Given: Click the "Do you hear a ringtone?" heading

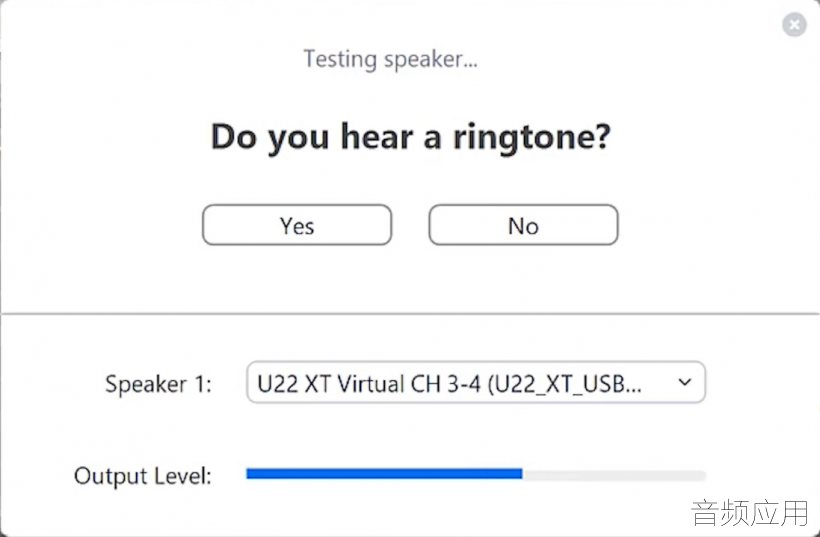Looking at the screenshot, I should tap(411, 138).
